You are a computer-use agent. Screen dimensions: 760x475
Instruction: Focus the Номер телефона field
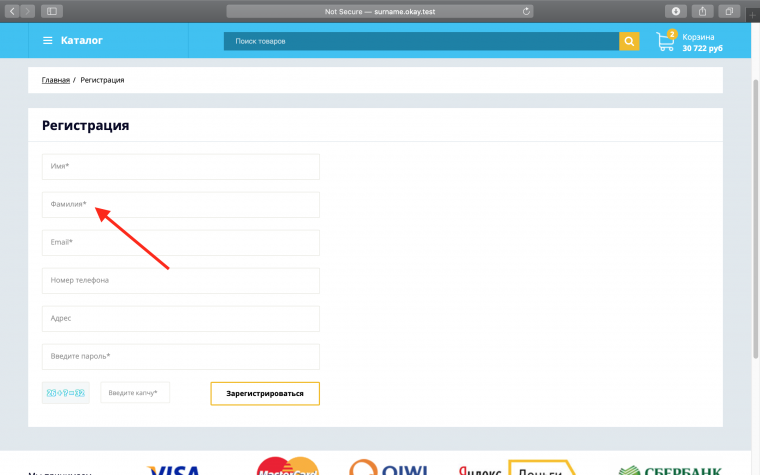180,281
